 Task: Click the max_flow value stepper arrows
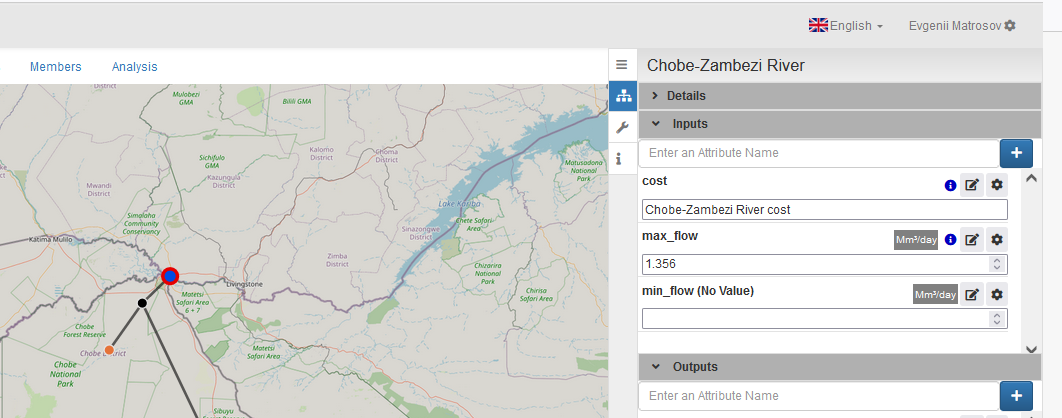pyautogui.click(x=996, y=264)
